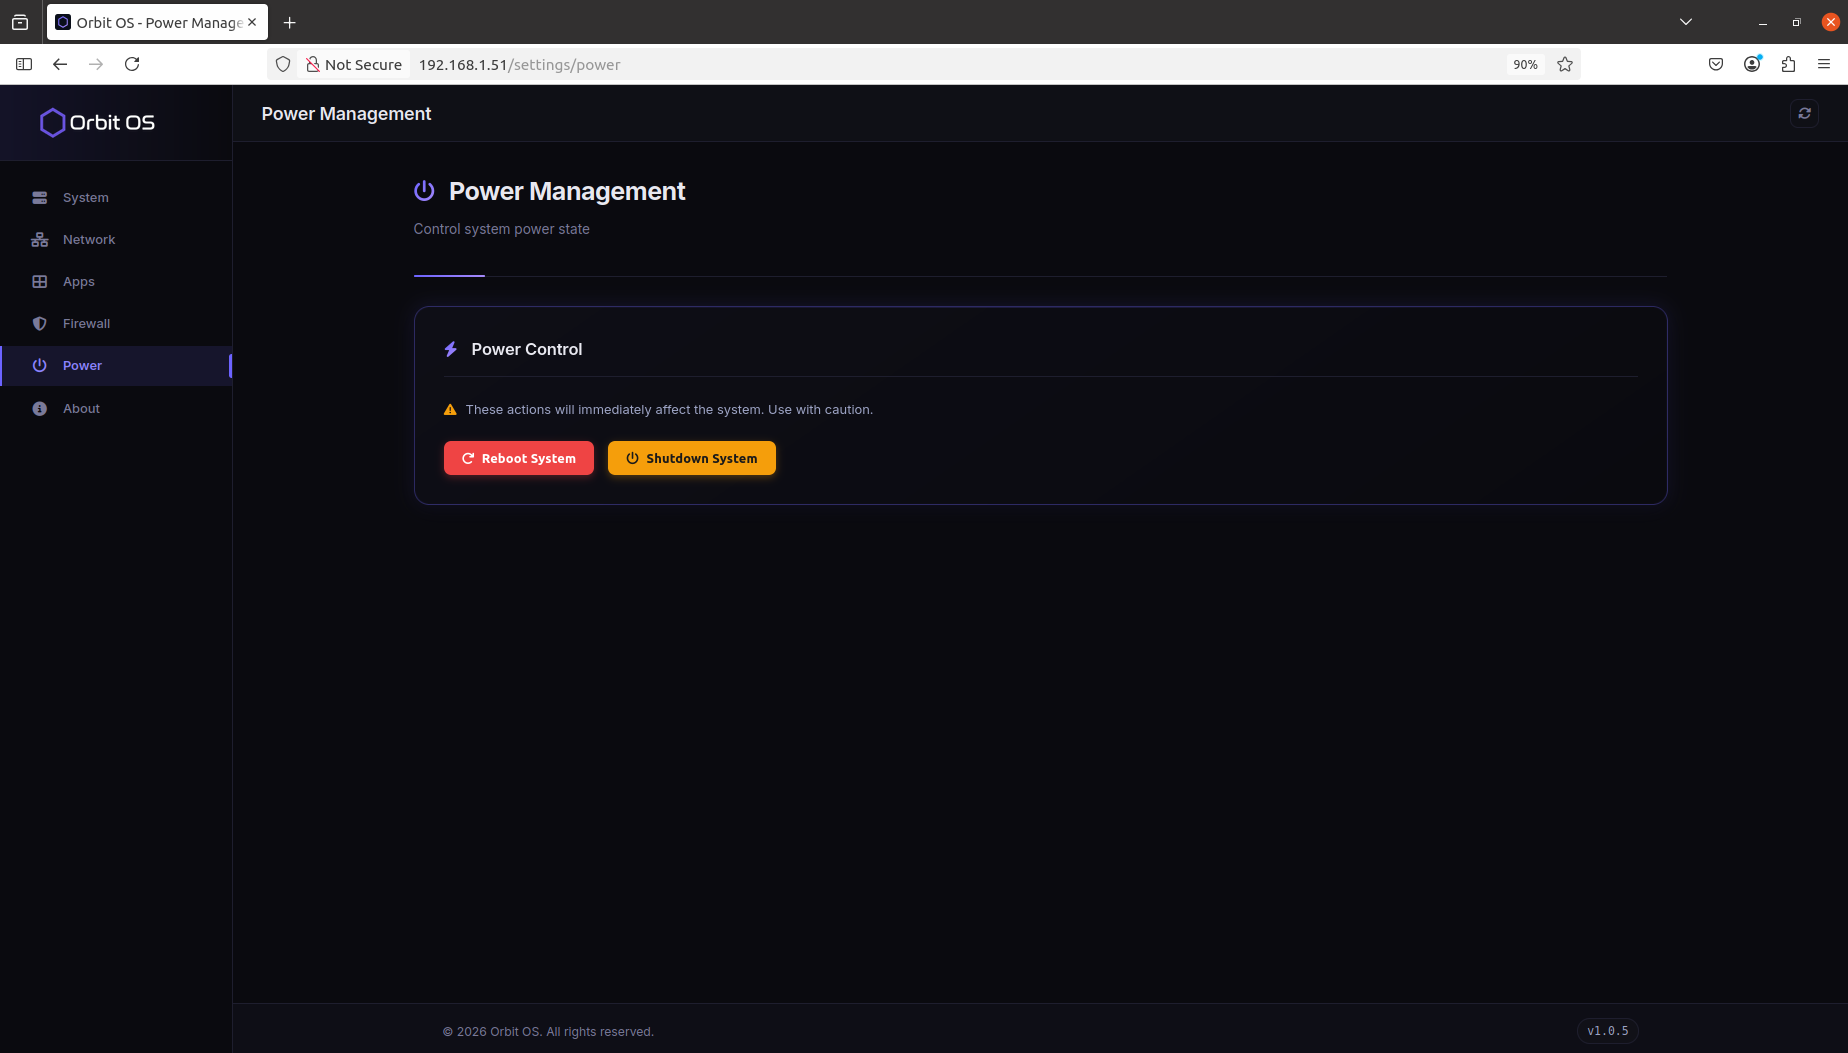Expand the list all tabs dropdown
The width and height of the screenshot is (1848, 1053).
[x=1686, y=22]
